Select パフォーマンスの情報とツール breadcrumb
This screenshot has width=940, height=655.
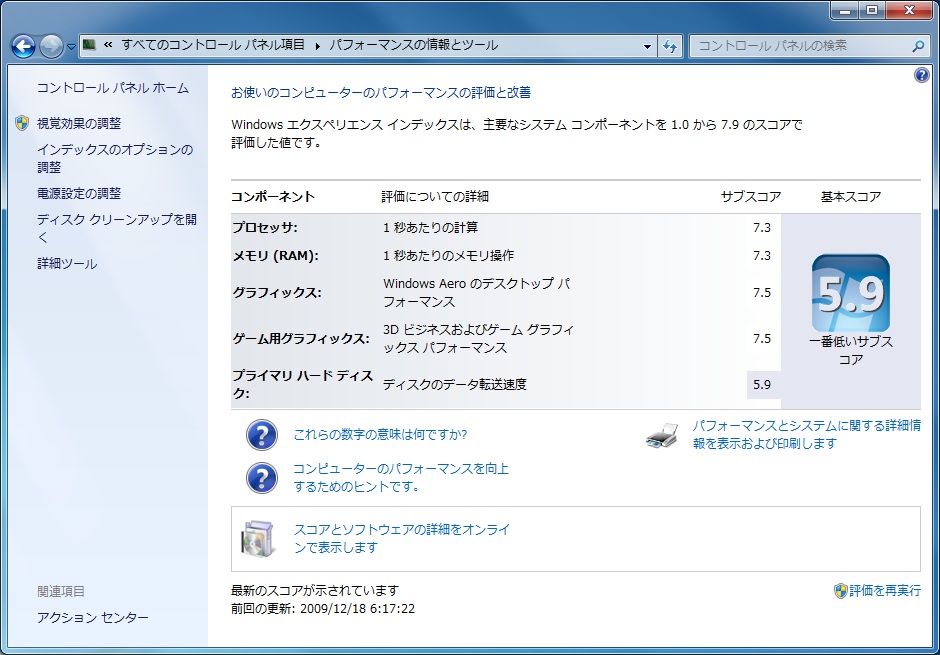[x=414, y=45]
